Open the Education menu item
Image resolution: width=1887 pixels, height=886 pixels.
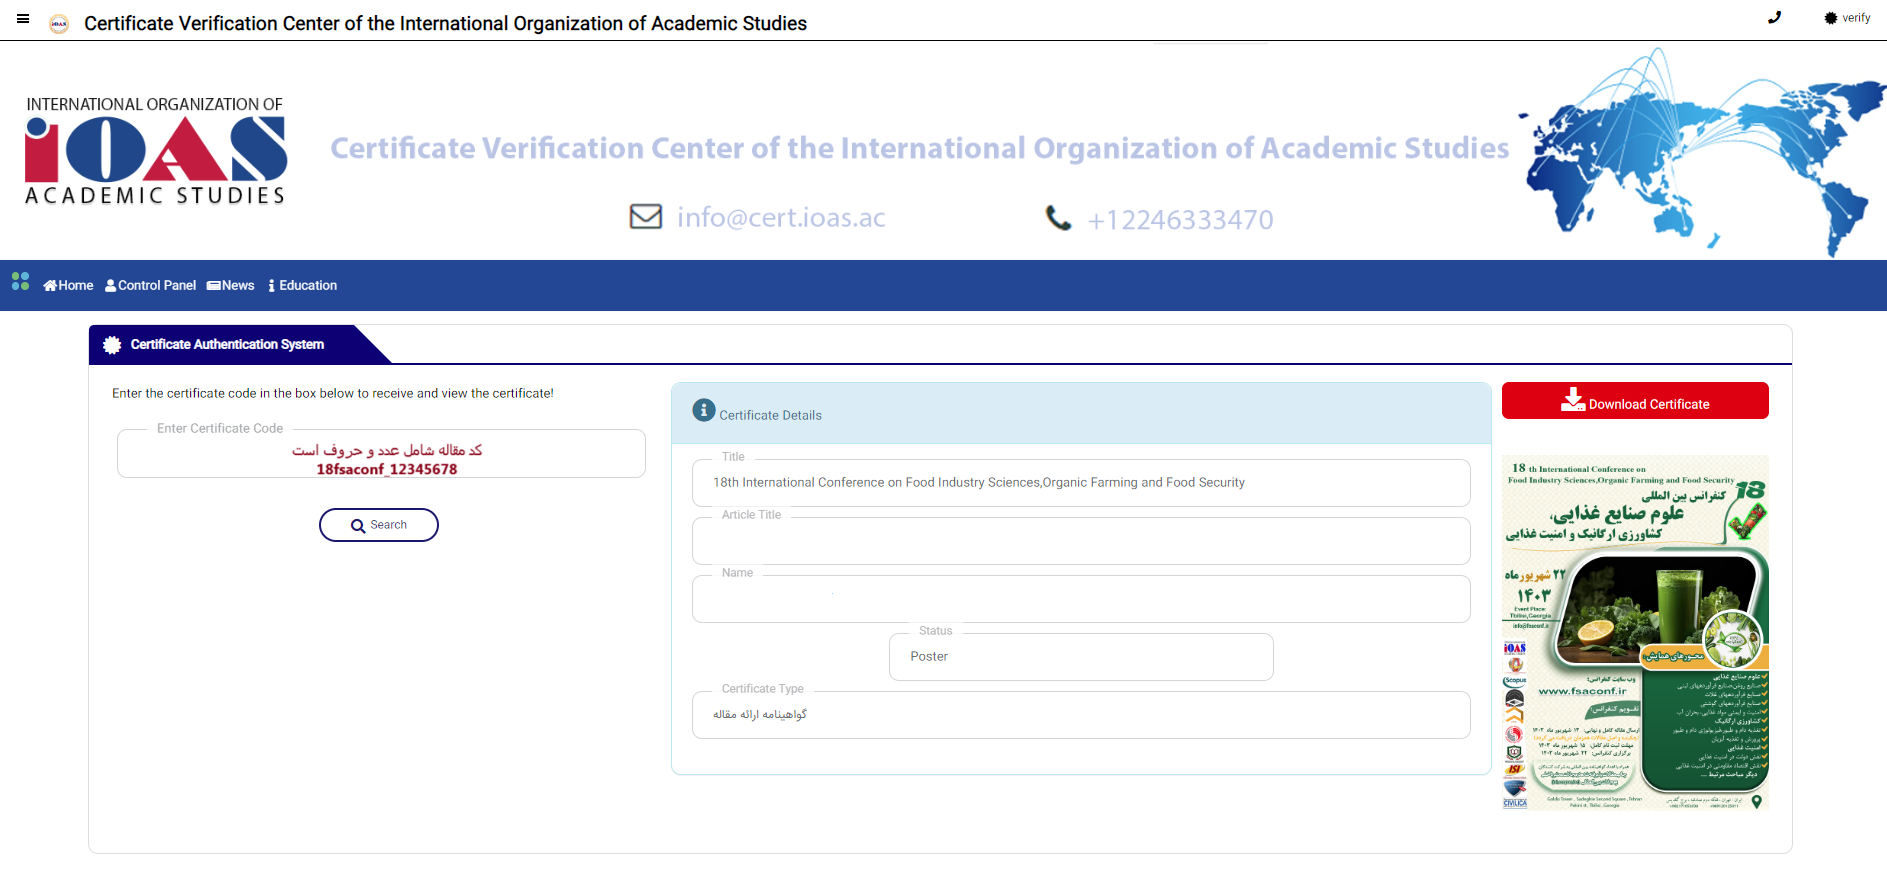tap(303, 285)
